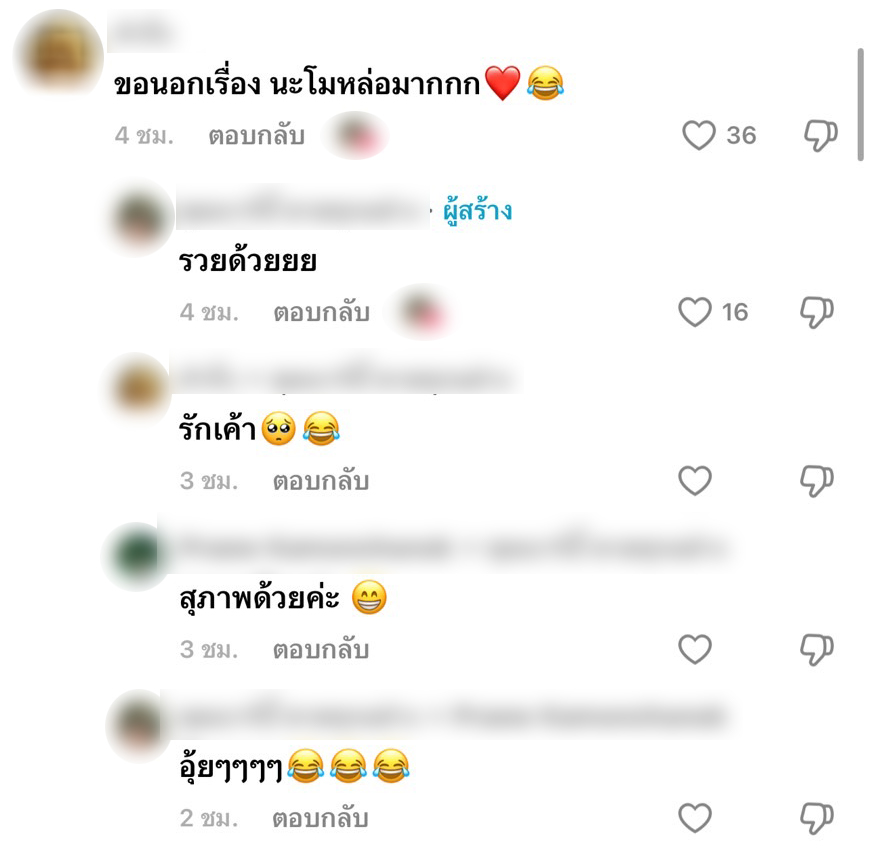Click the comments scrollbar on the right
Image resolution: width=870 pixels, height=867 pixels.
pos(861,104)
